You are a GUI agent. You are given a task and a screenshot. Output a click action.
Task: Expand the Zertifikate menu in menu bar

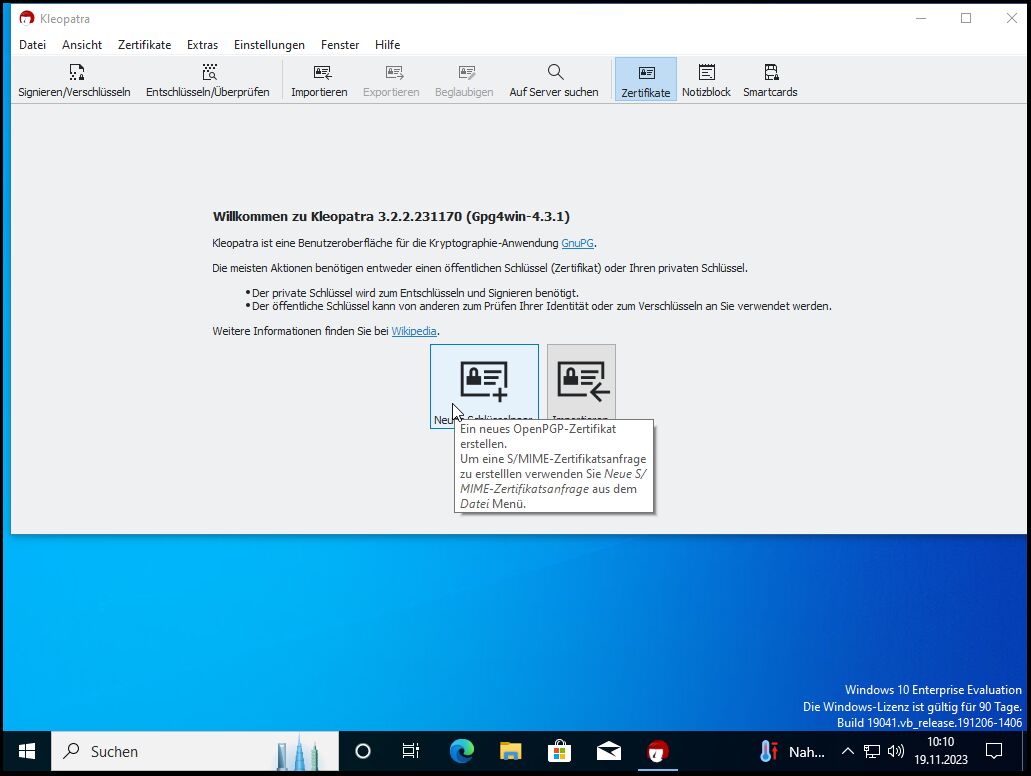(144, 45)
